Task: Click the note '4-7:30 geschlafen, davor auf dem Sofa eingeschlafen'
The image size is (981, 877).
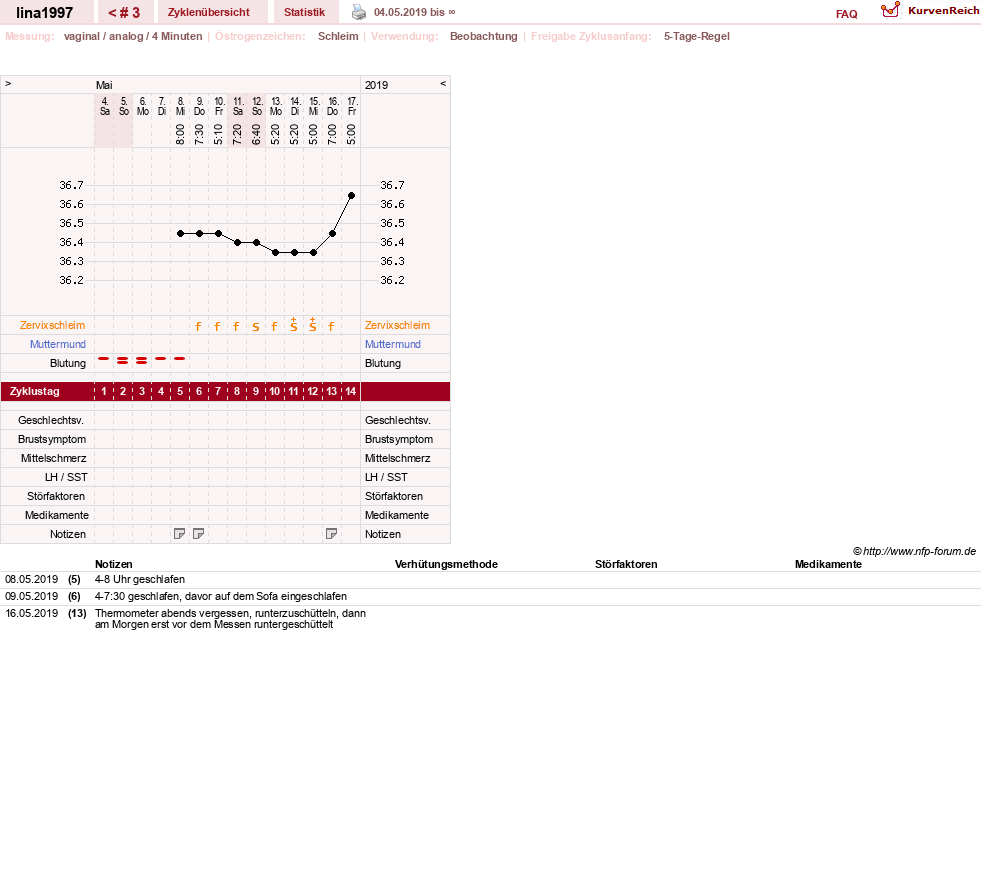Action: 221,596
